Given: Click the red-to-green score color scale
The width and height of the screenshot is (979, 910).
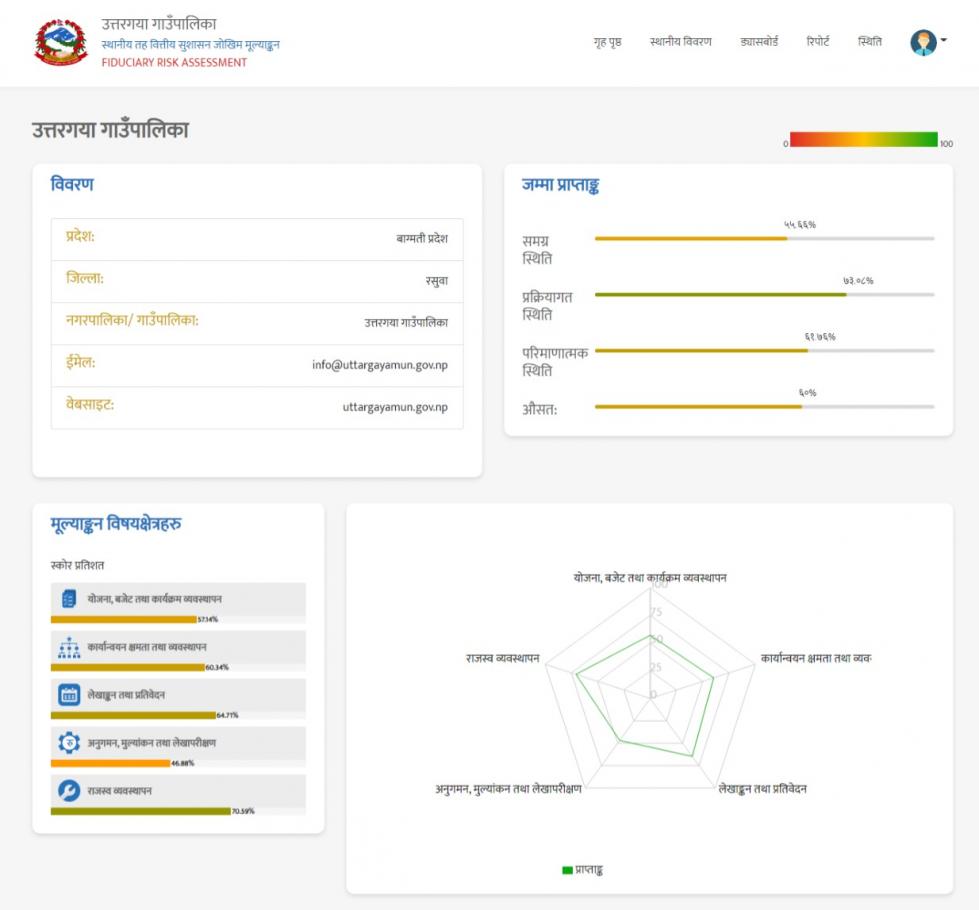Looking at the screenshot, I should click(x=863, y=139).
